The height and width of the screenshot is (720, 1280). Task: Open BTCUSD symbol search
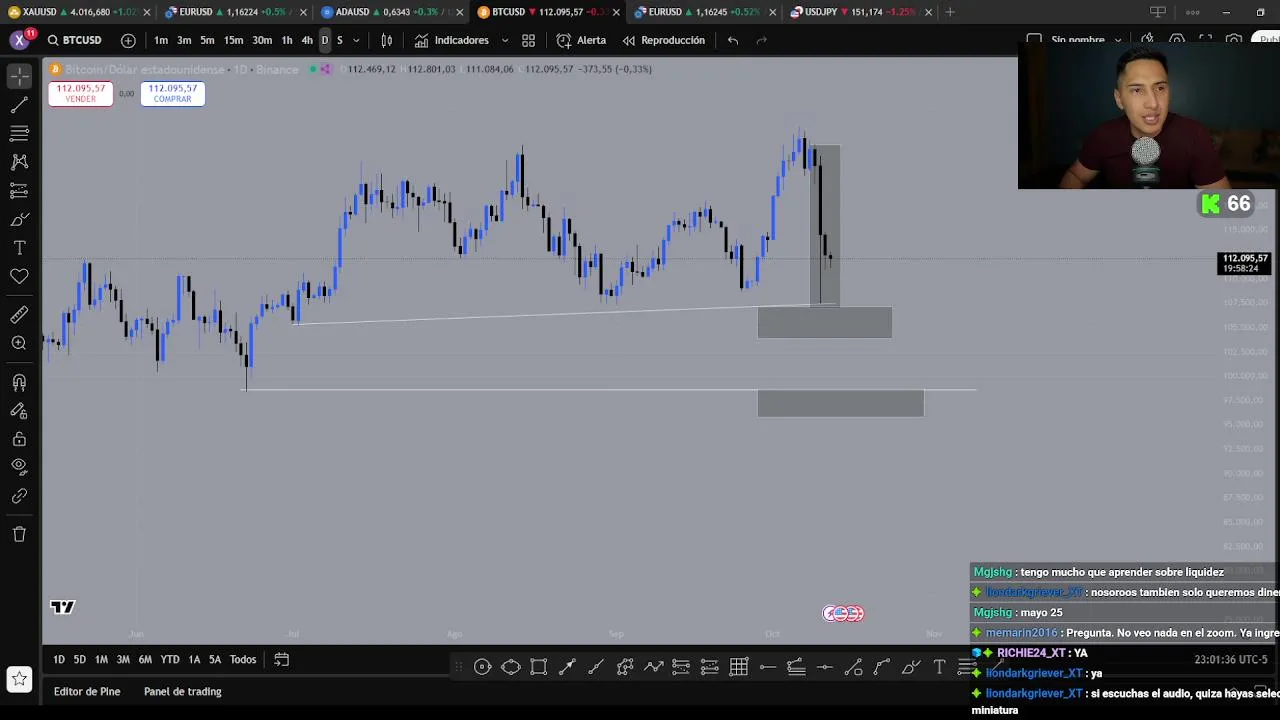click(75, 40)
